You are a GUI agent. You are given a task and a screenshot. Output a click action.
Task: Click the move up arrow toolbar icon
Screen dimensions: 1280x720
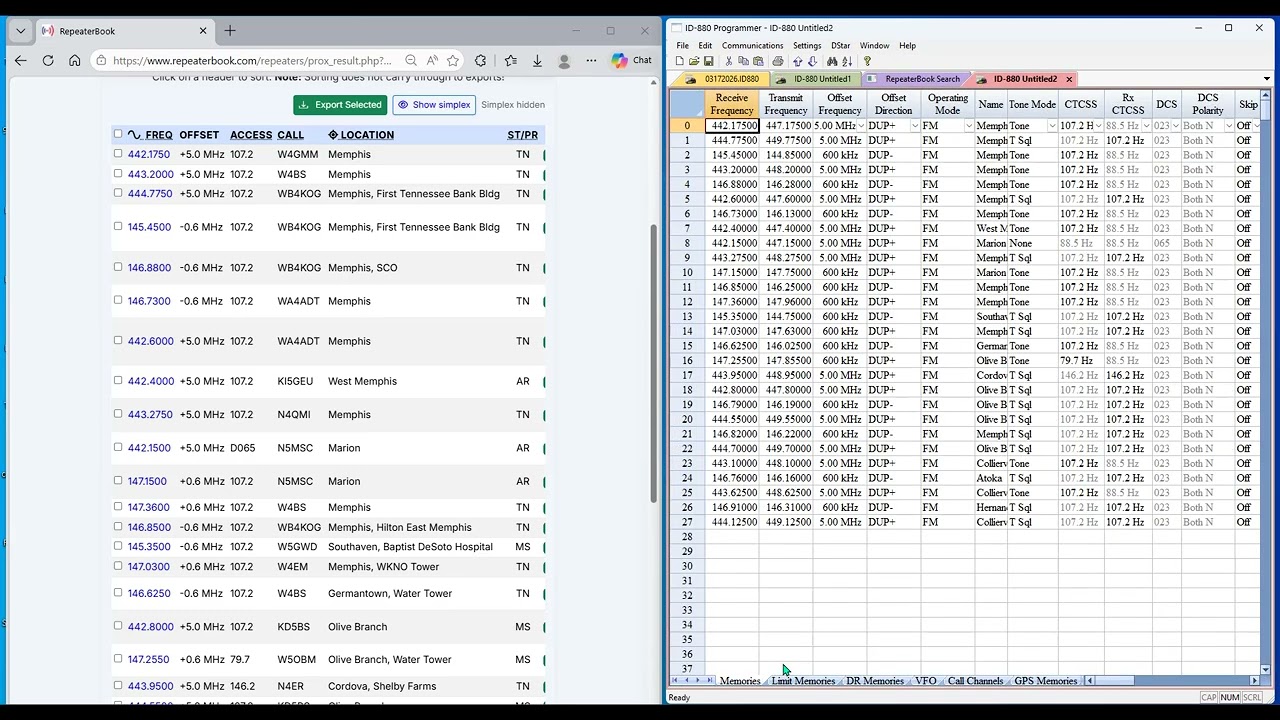coord(798,61)
